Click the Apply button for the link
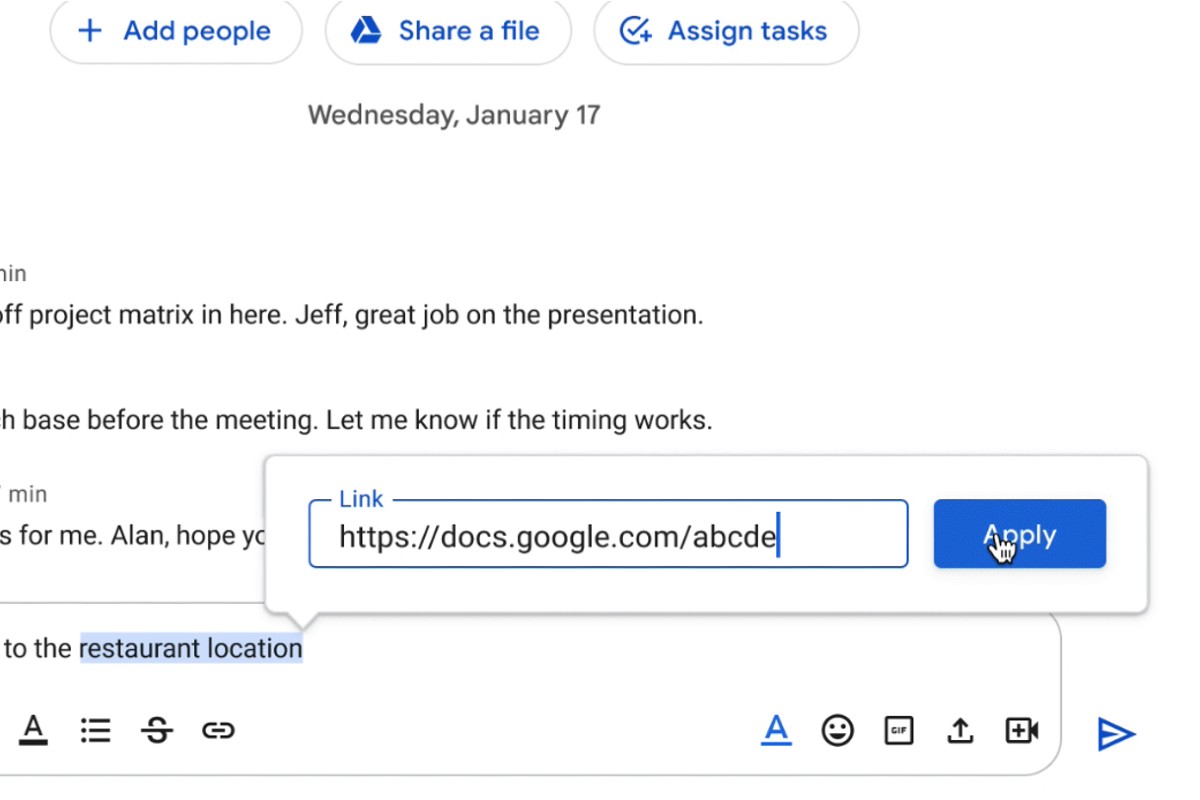This screenshot has height=800, width=1200. coord(1019,535)
